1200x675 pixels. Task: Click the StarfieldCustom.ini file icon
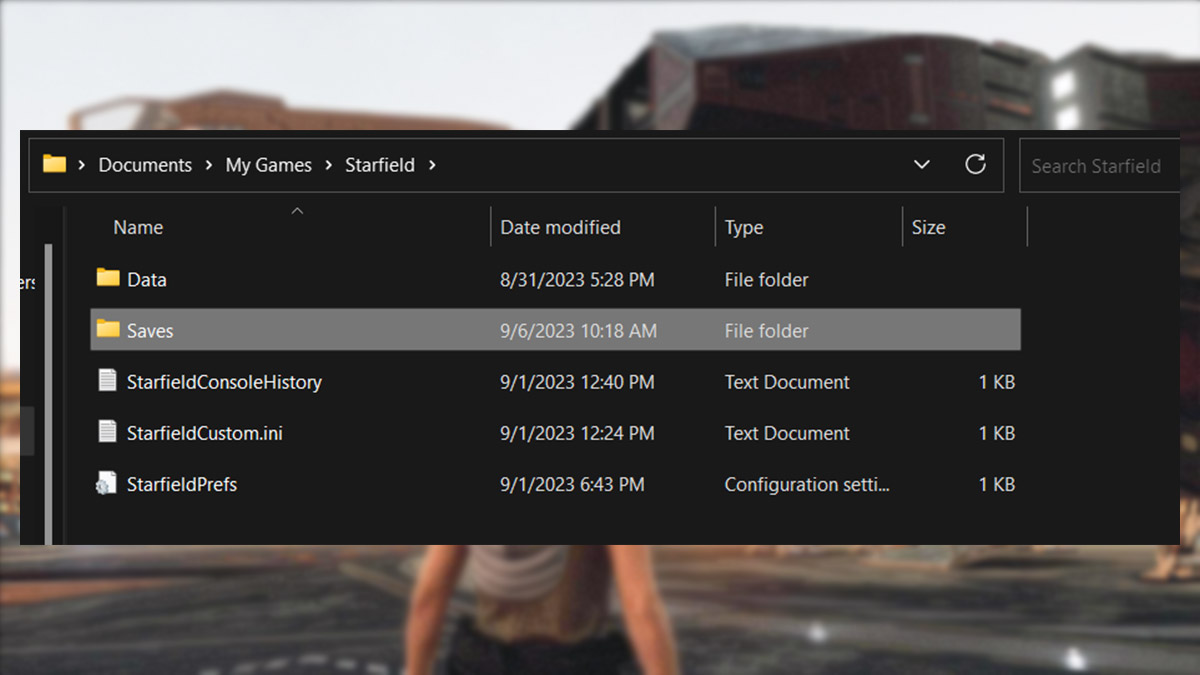(x=108, y=432)
